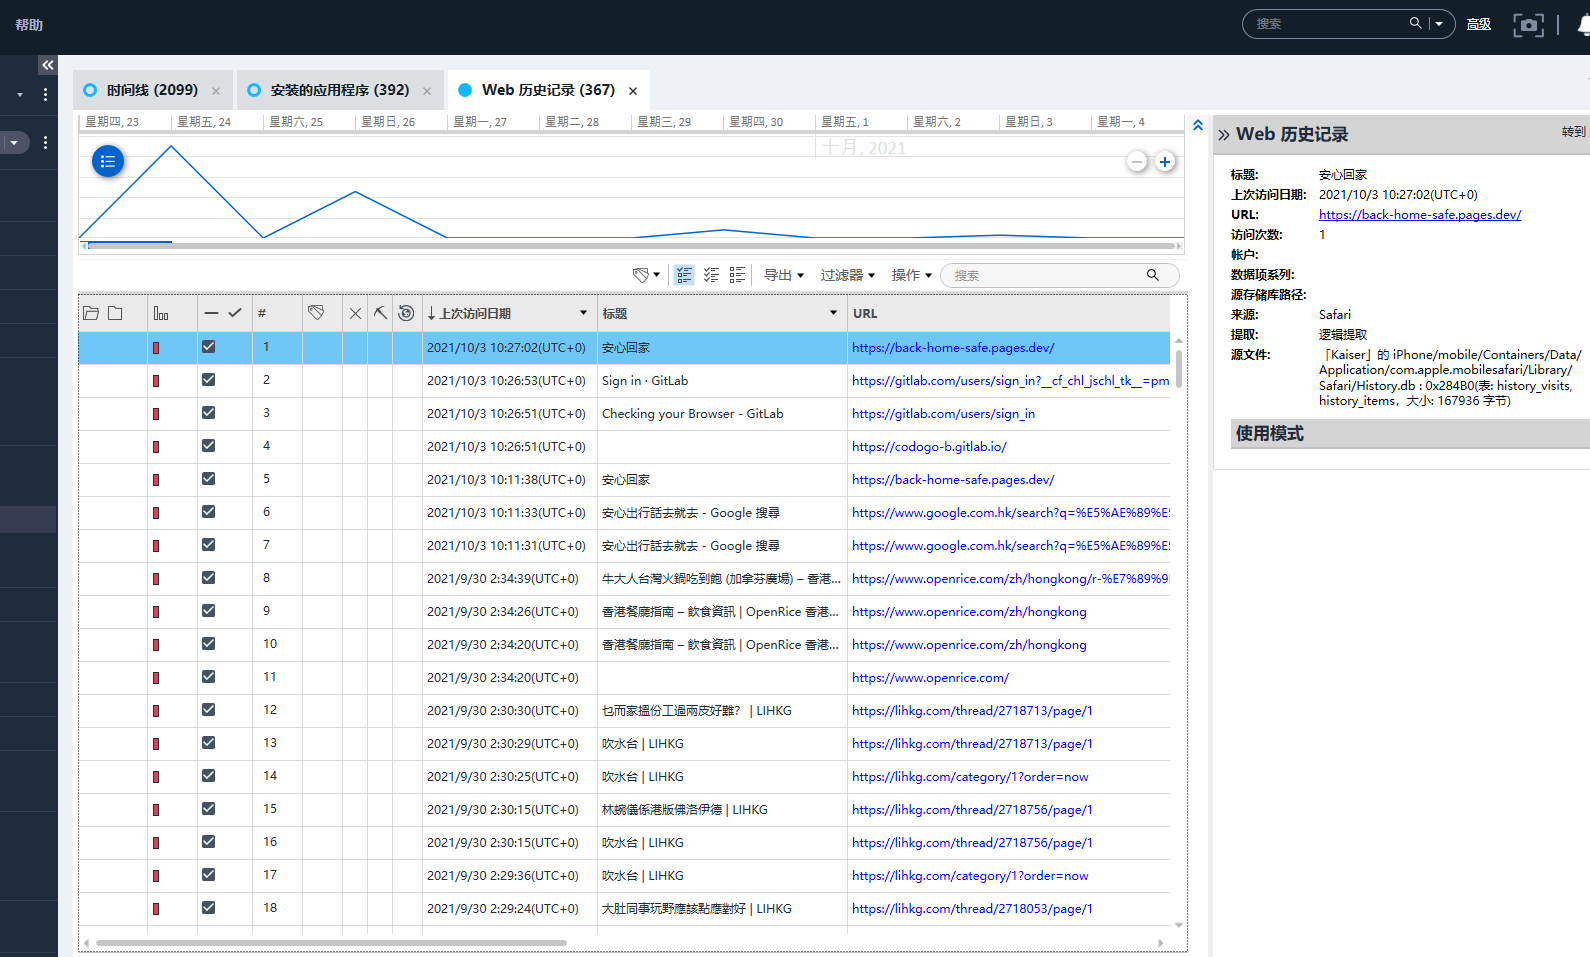Toggle the checkbox in row 12

208,710
